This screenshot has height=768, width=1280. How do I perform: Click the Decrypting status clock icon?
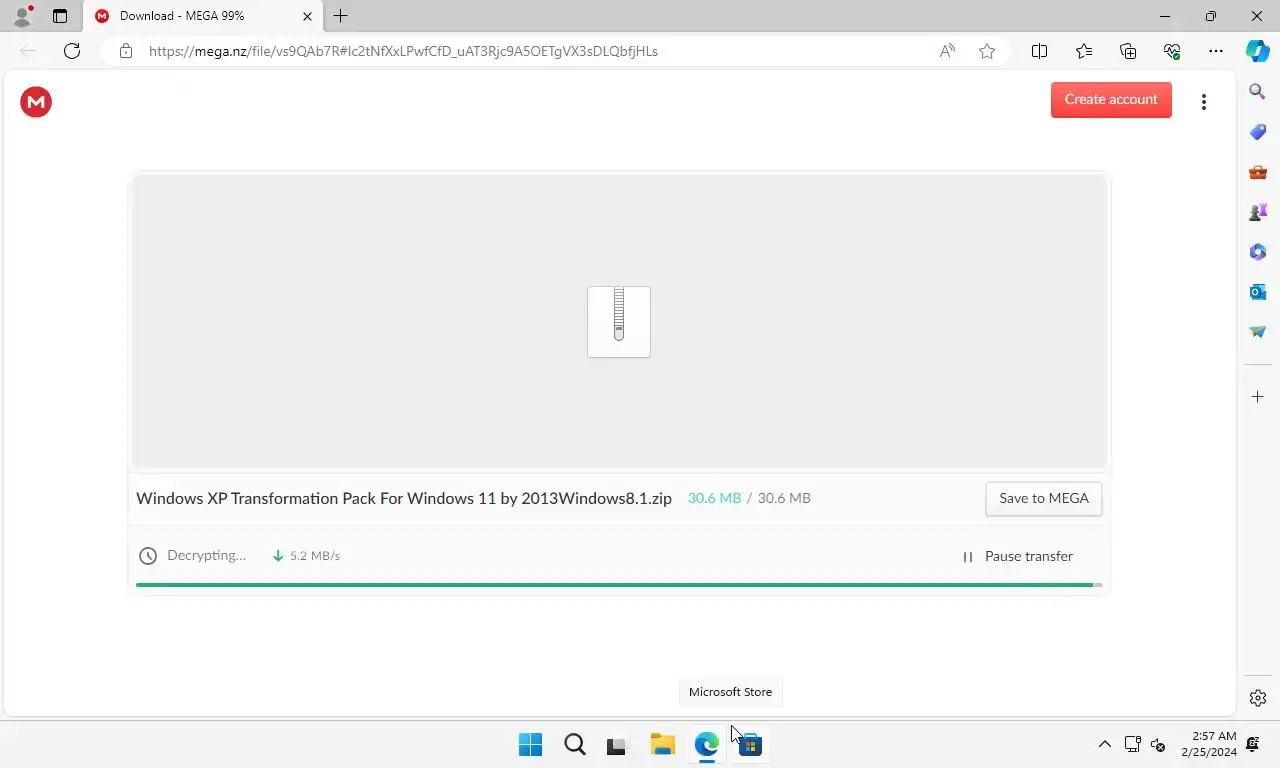point(148,556)
